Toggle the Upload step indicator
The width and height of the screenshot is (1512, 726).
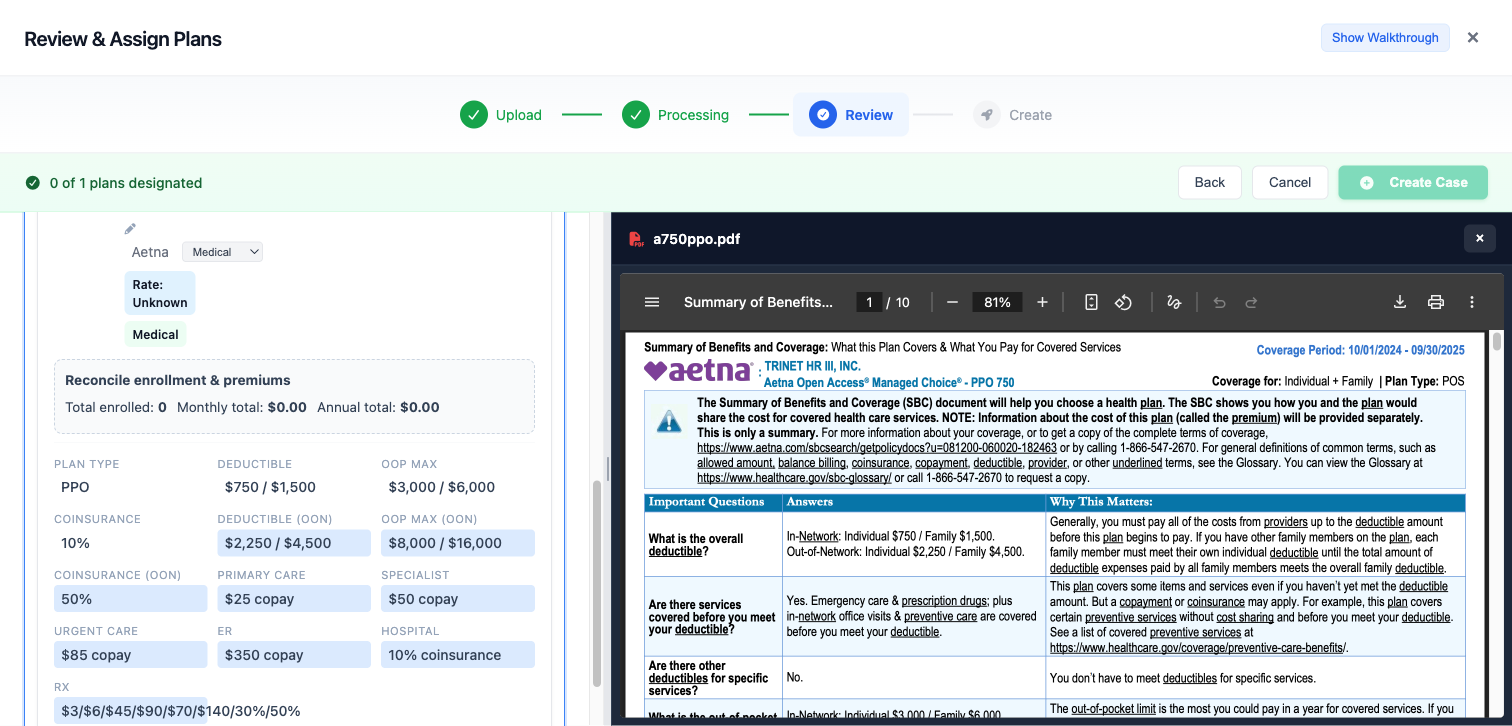coord(473,114)
